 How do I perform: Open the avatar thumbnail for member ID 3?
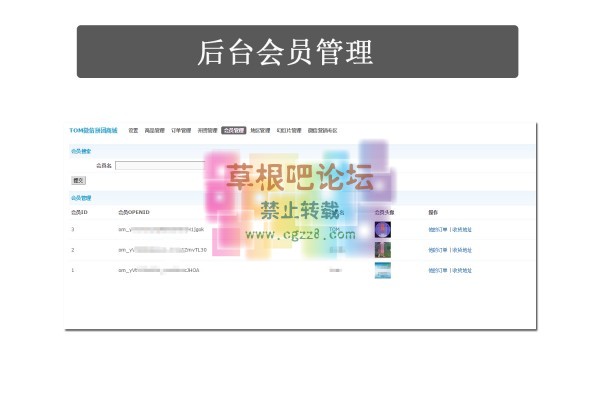point(383,230)
